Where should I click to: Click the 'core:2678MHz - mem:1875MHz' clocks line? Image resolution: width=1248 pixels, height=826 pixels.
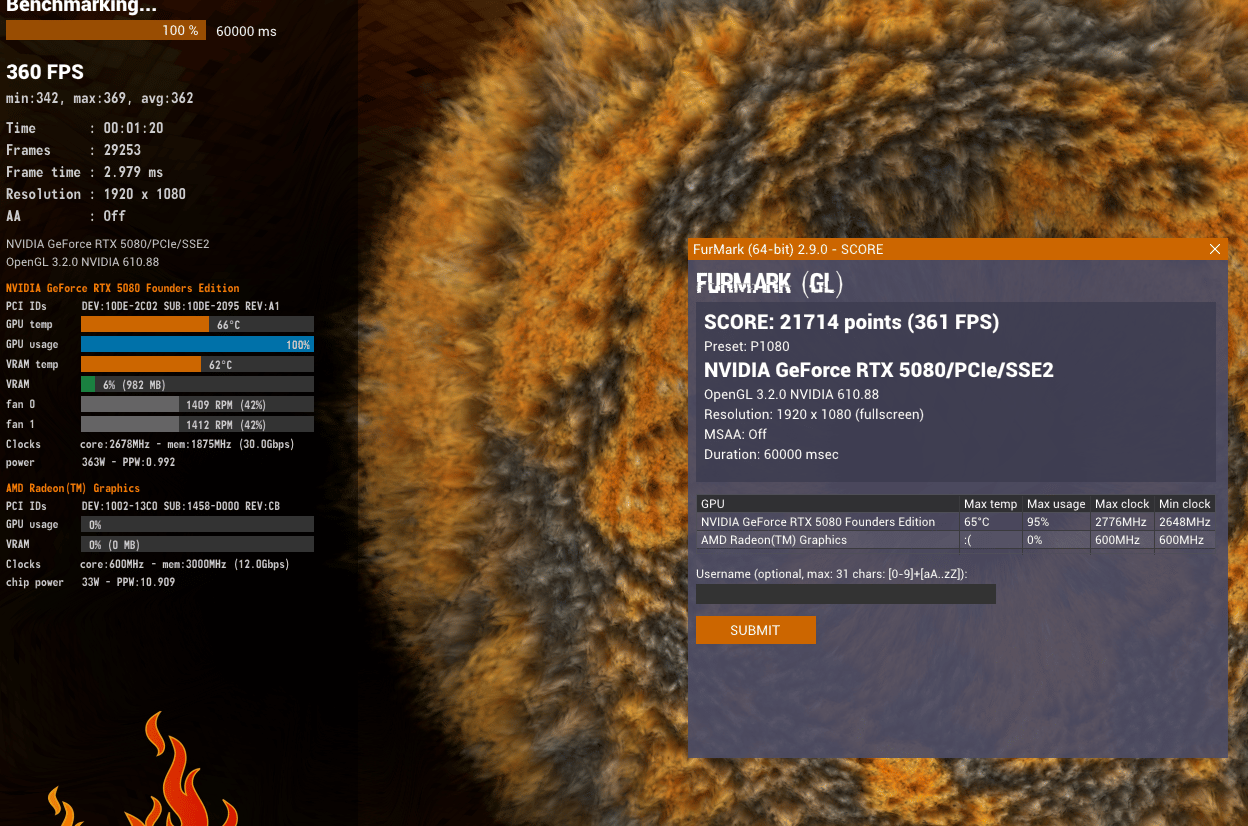pyautogui.click(x=187, y=444)
